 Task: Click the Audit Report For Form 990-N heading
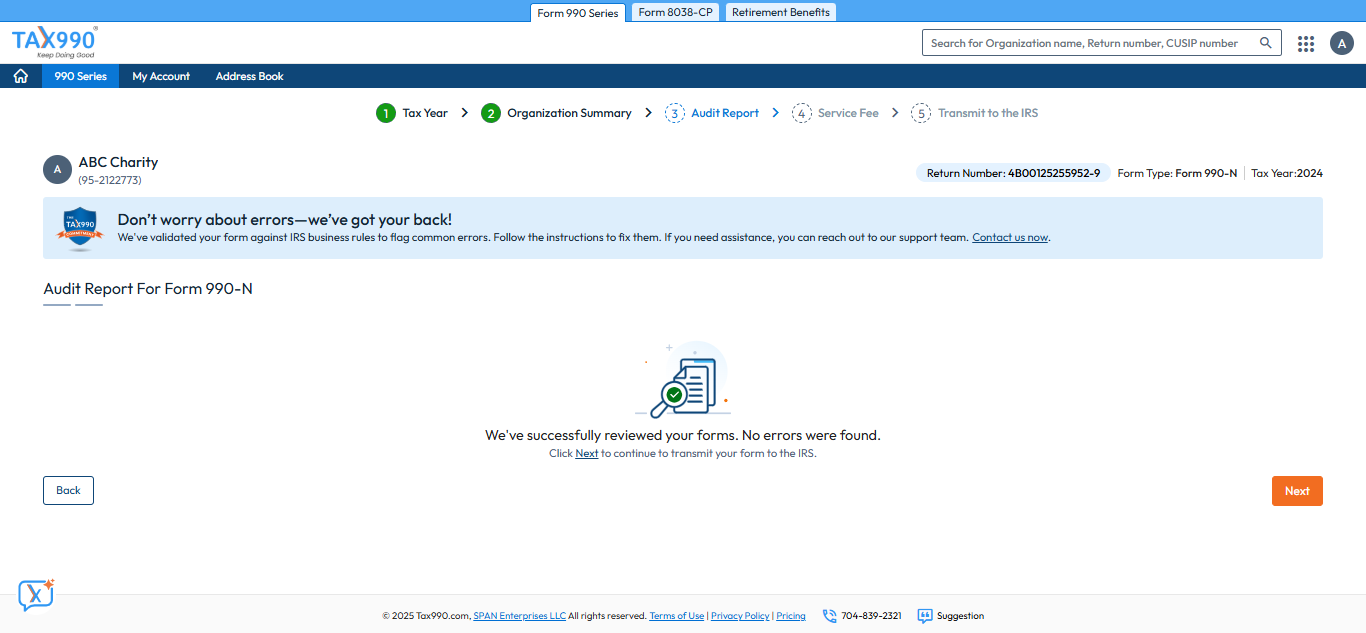(x=148, y=289)
